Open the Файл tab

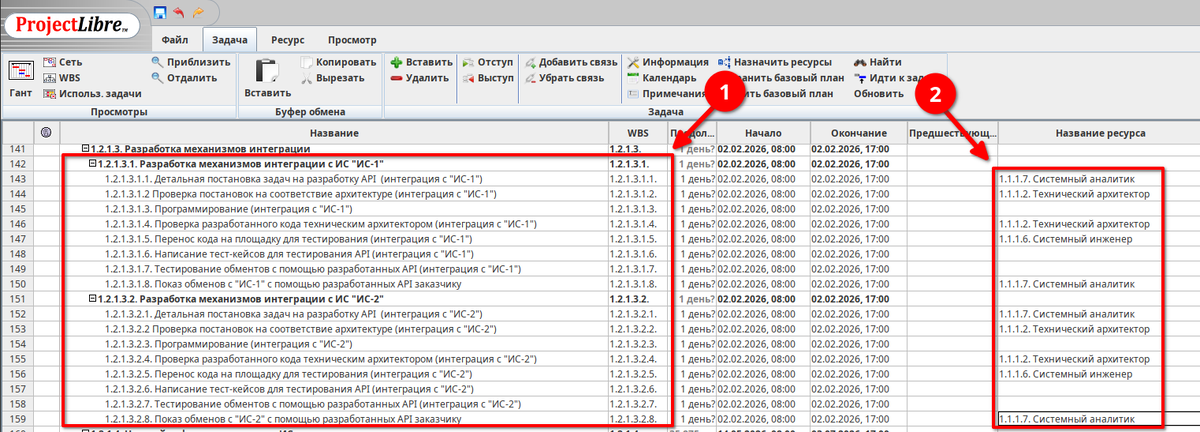click(x=174, y=40)
